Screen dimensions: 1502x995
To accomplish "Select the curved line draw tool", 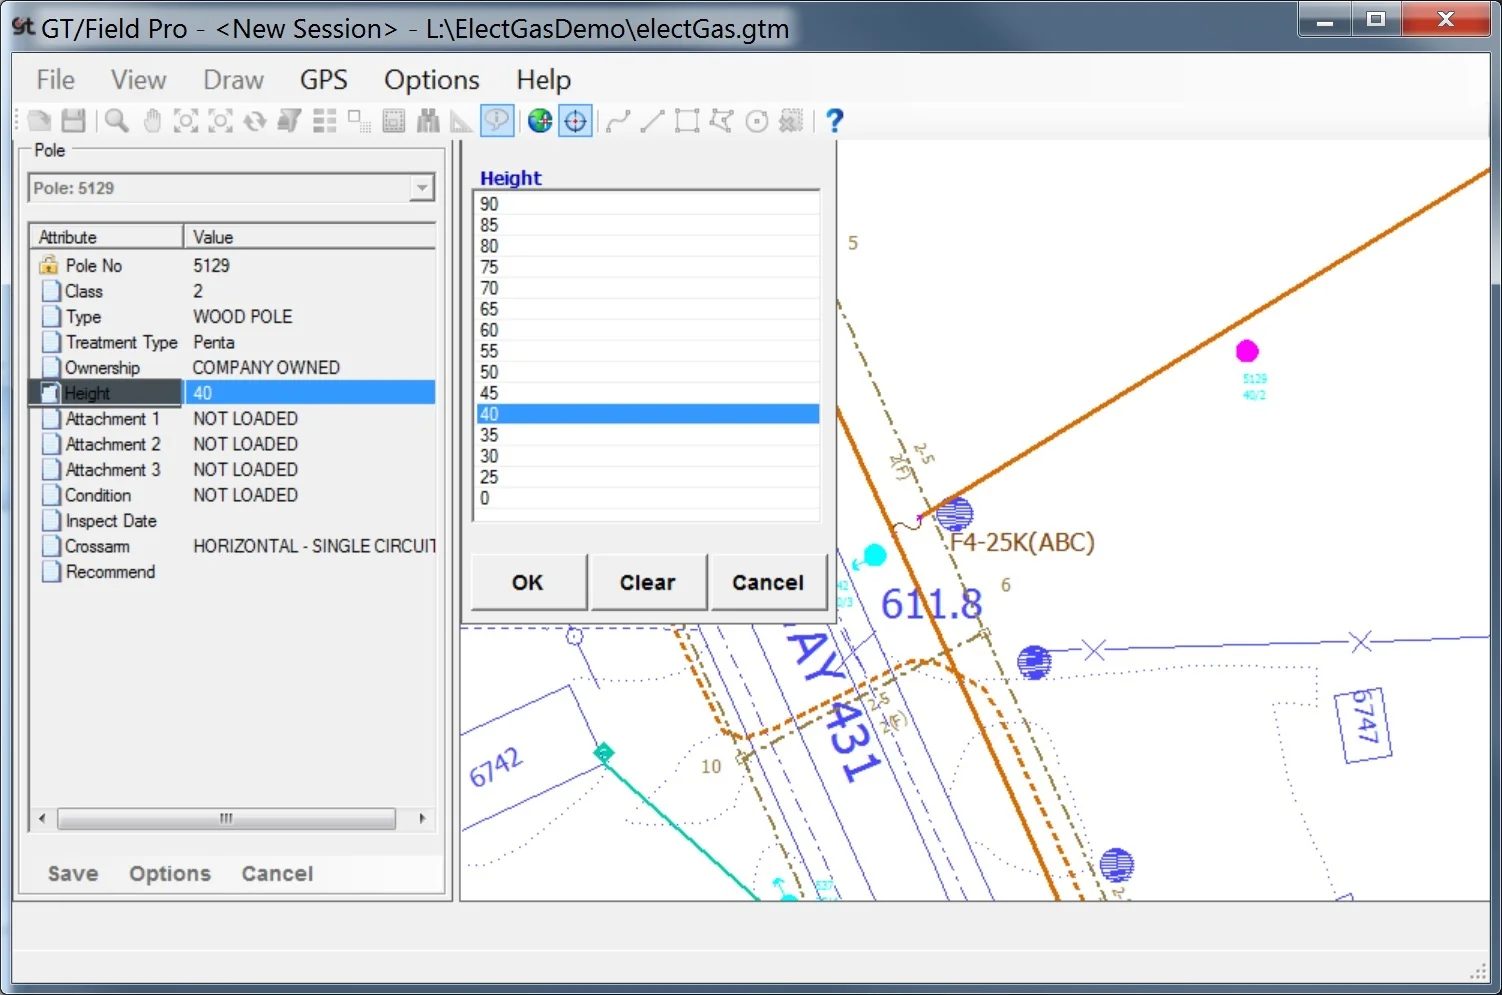I will point(618,121).
